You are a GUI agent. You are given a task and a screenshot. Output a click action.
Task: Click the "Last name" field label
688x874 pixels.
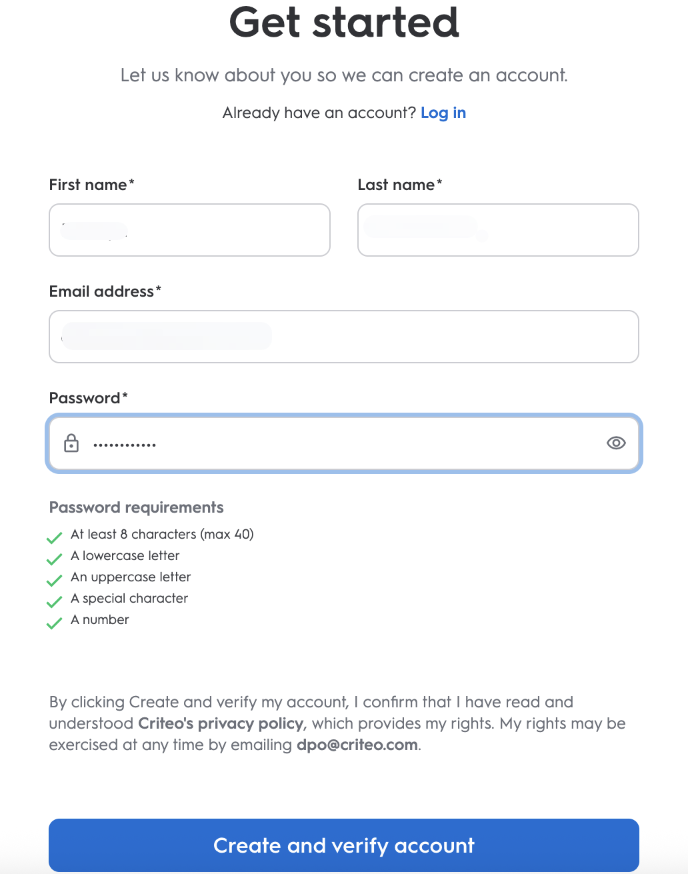pyautogui.click(x=399, y=185)
